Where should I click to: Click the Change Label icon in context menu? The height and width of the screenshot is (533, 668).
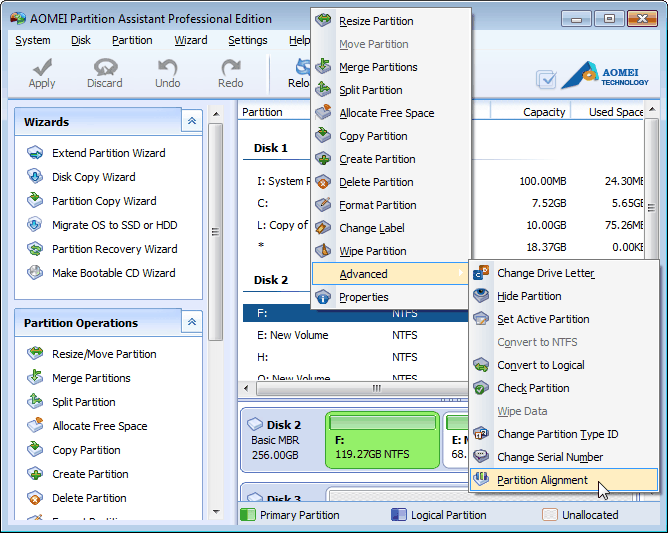(x=323, y=228)
